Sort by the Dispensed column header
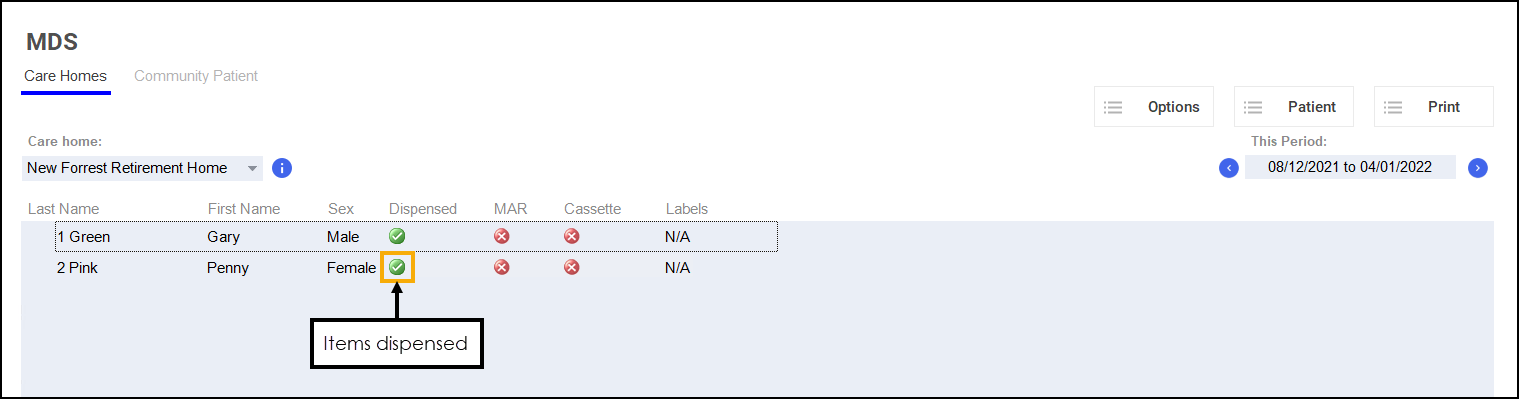Screen dimensions: 1519x399 [423, 209]
